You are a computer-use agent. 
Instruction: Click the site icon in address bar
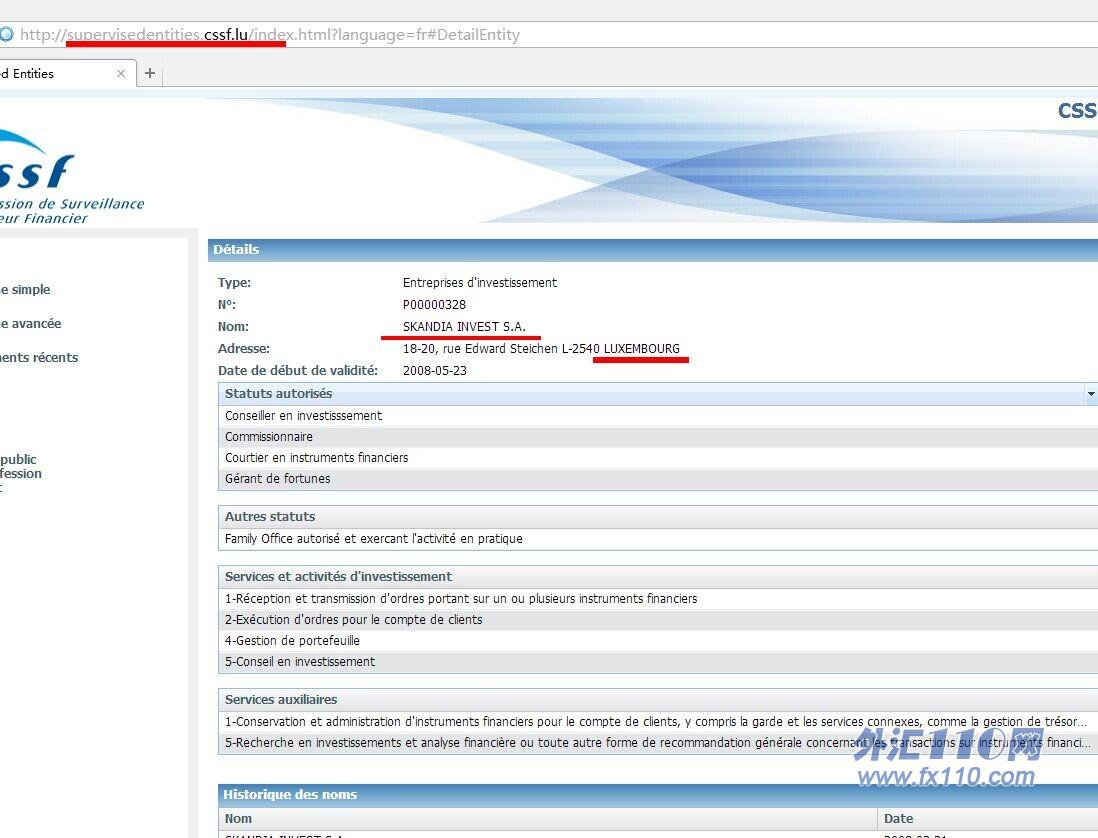6,34
